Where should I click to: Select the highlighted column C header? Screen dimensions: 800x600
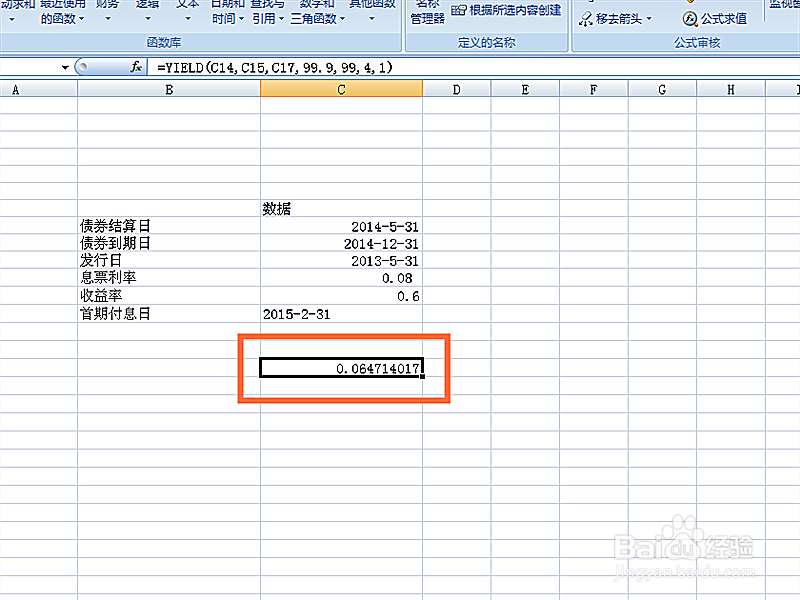pyautogui.click(x=341, y=89)
